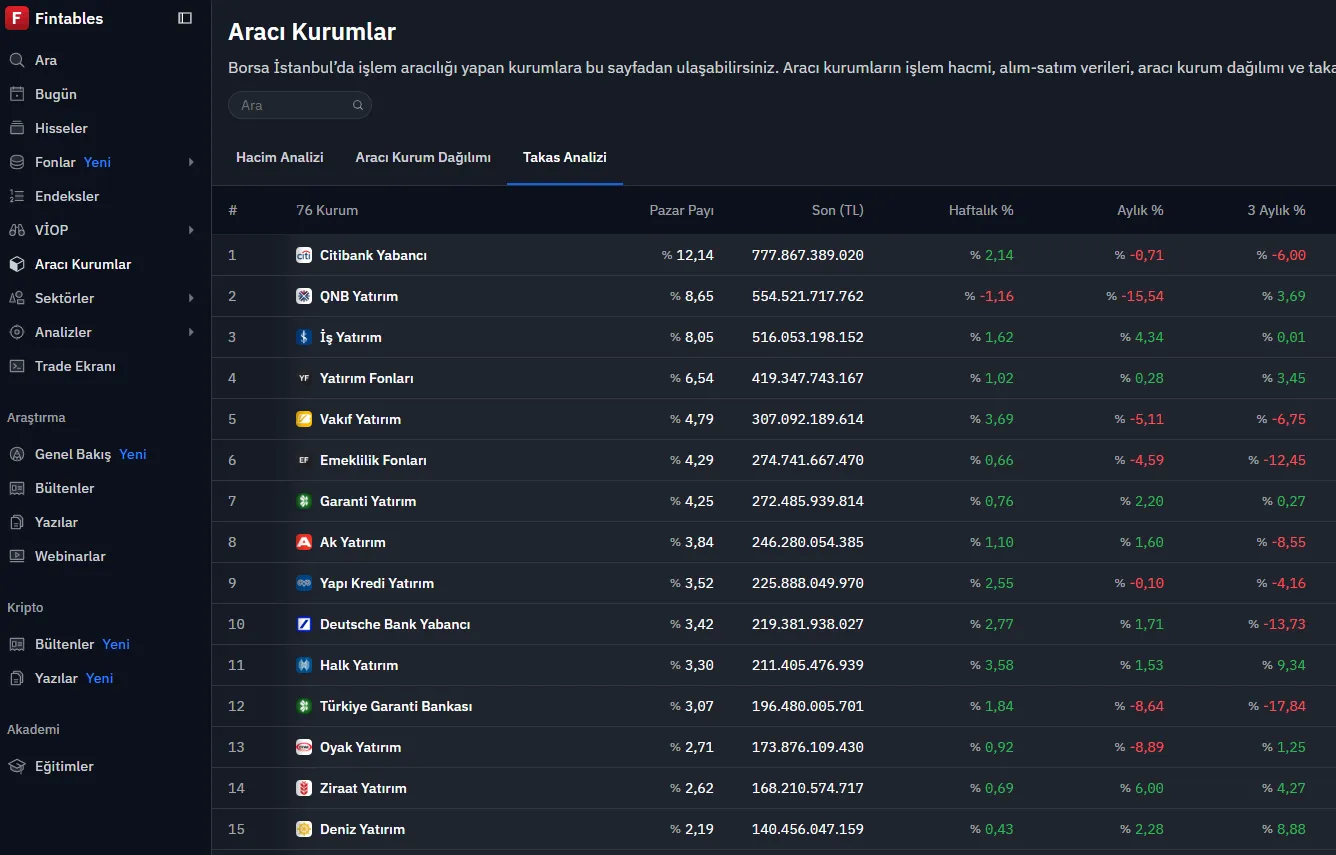Click the Vakıf Yatırım logo icon

tap(304, 419)
